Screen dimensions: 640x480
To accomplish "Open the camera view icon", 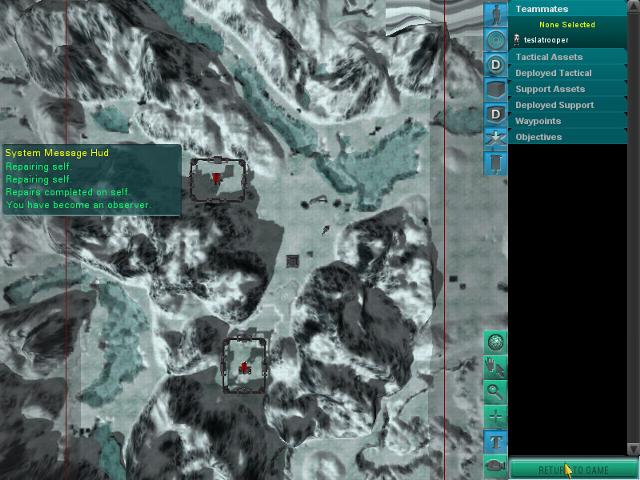I will pyautogui.click(x=496, y=466).
